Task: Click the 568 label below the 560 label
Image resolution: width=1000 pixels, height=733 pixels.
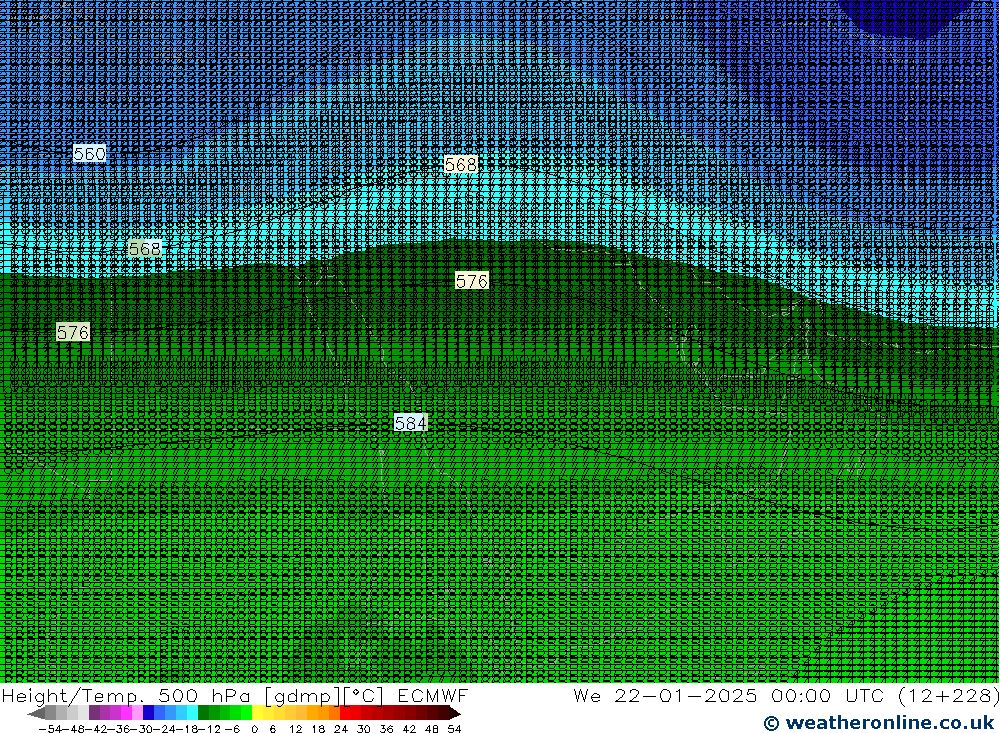Action: [x=145, y=248]
